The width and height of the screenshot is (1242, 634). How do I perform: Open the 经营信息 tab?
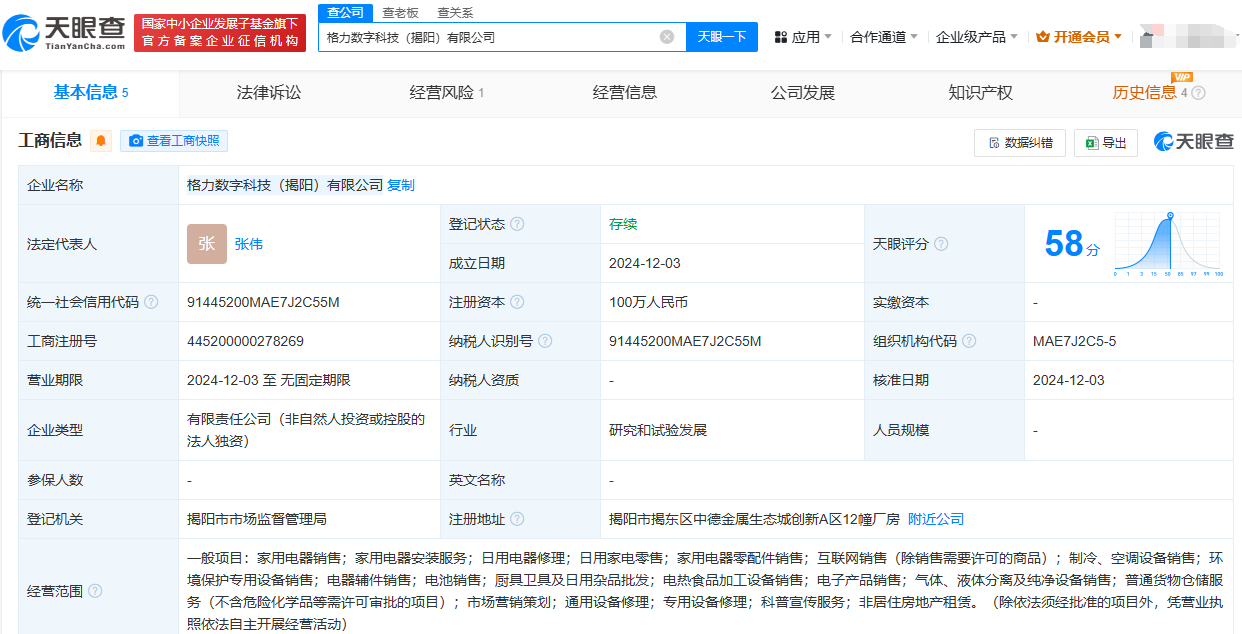click(625, 93)
